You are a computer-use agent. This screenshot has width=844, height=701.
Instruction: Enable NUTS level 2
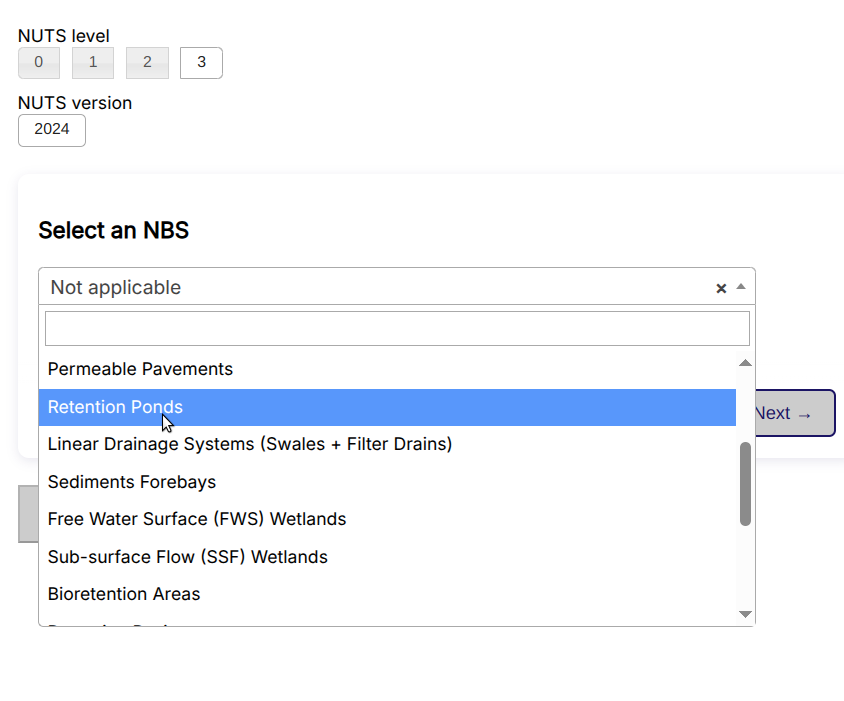click(x=147, y=62)
